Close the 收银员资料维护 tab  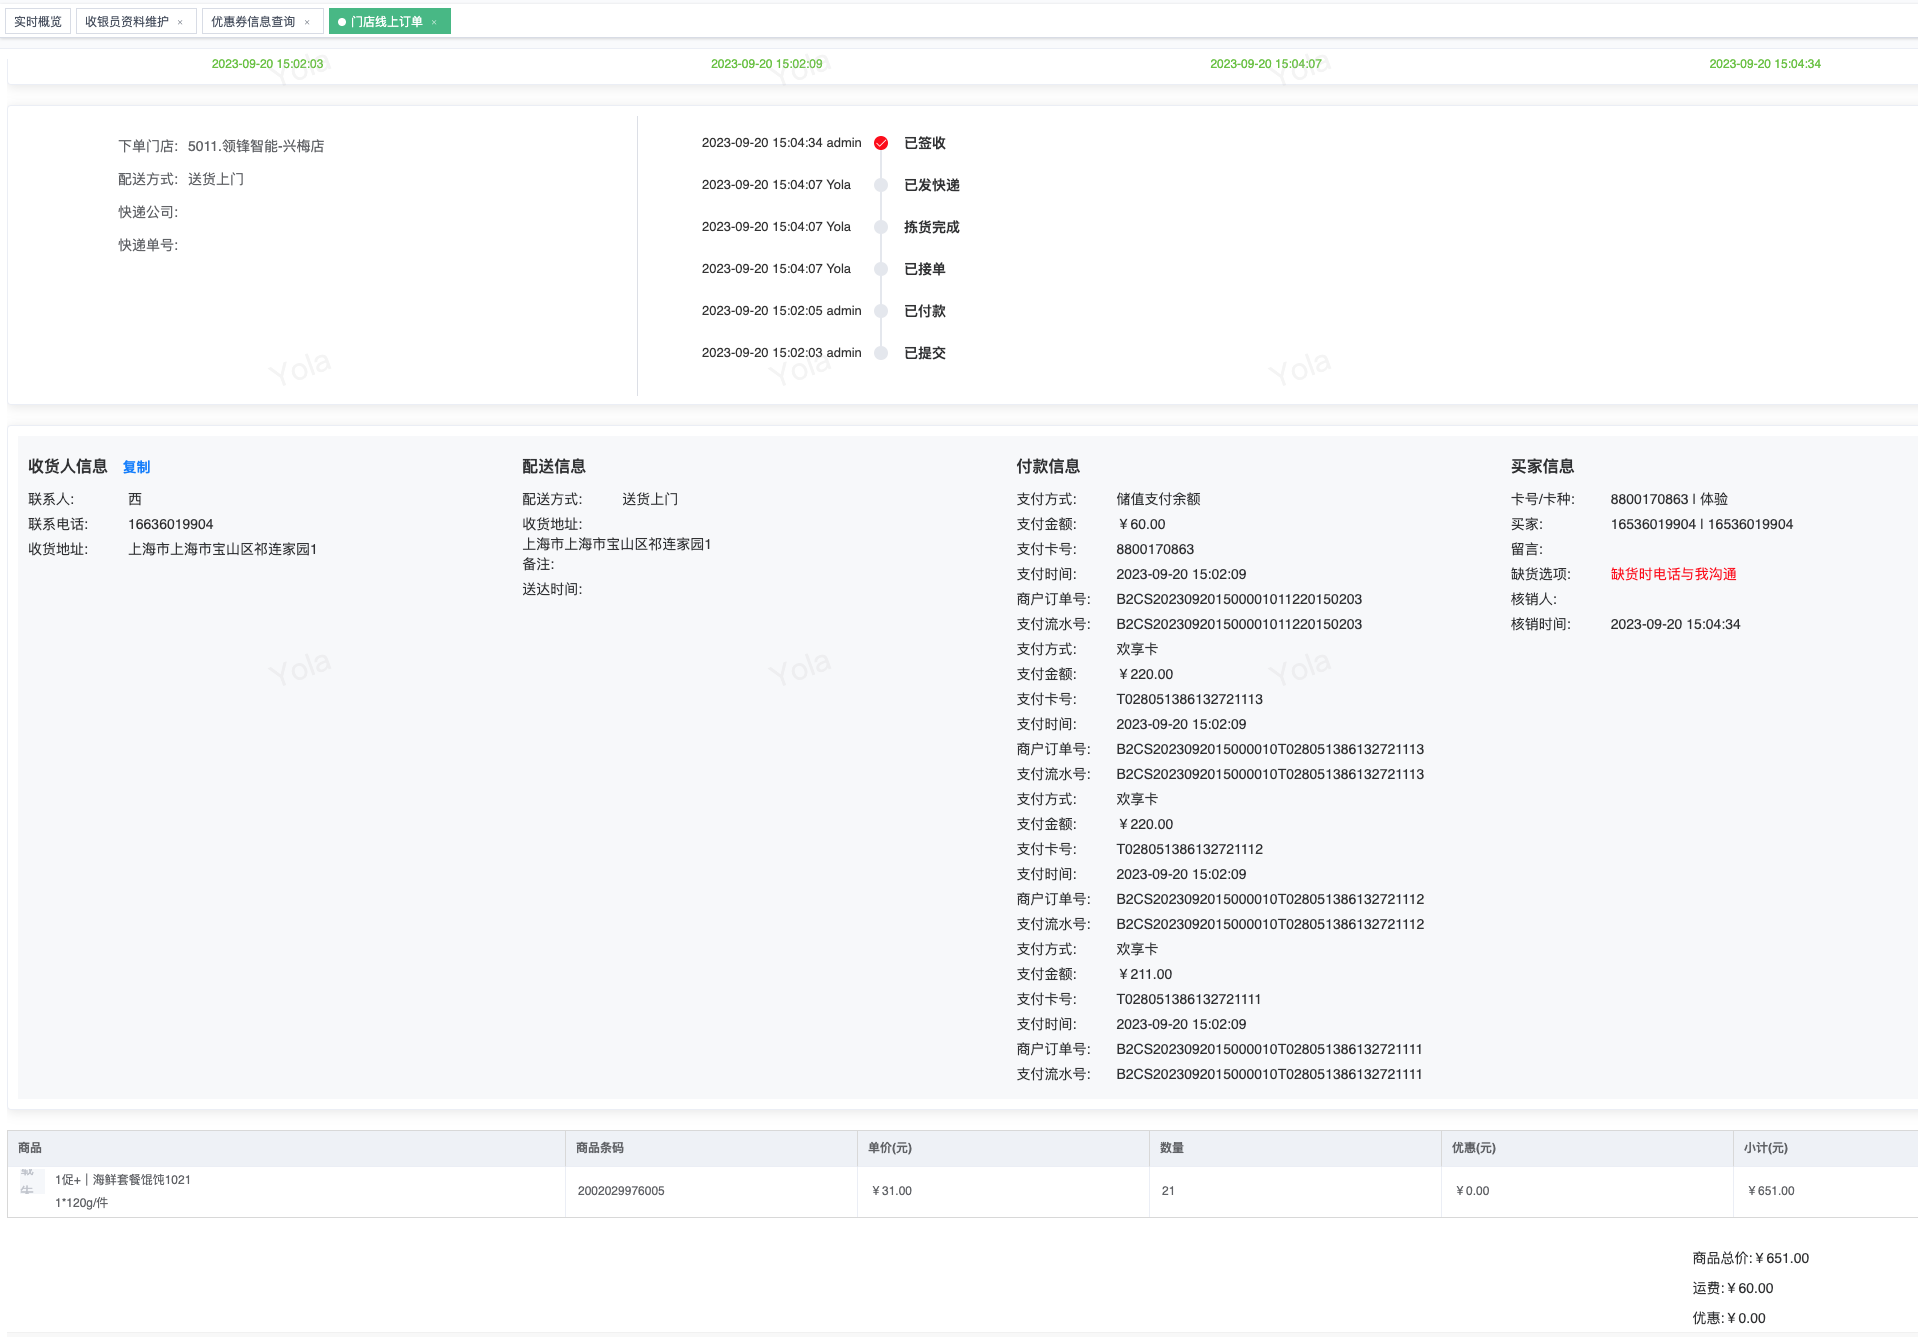[180, 22]
